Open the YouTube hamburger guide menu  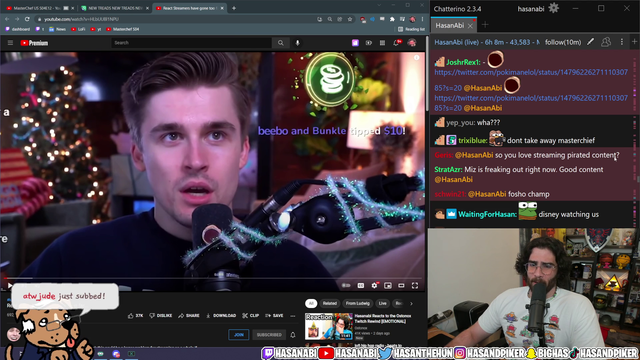tap(11, 42)
